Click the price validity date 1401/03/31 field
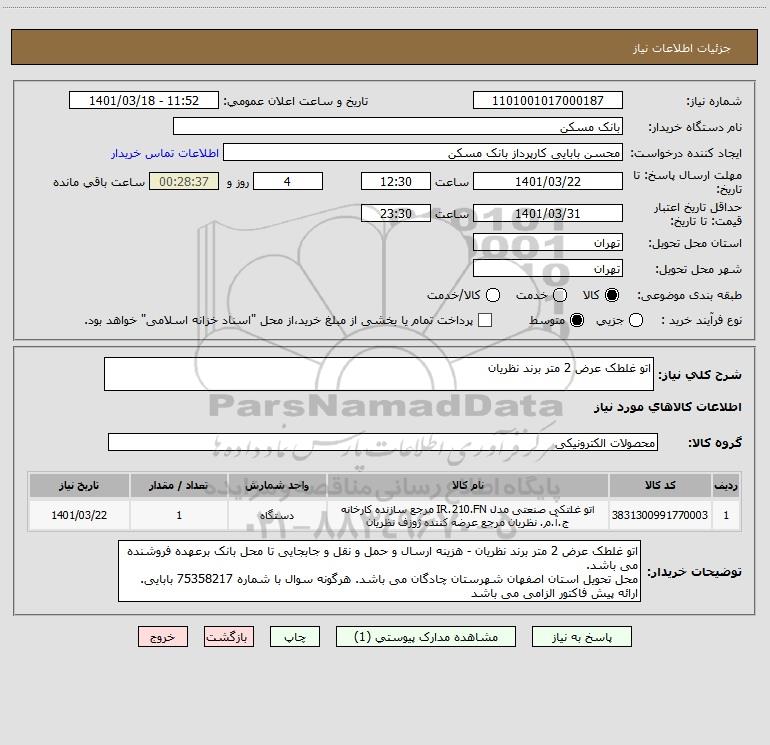The image size is (770, 745). click(548, 213)
